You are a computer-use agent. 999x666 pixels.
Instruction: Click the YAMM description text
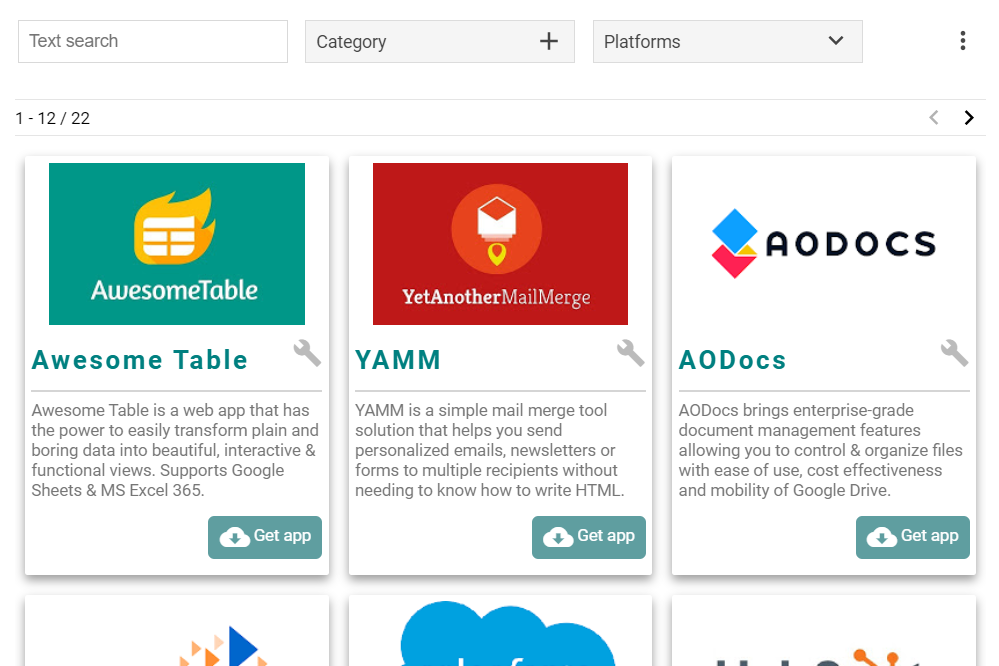pyautogui.click(x=490, y=450)
